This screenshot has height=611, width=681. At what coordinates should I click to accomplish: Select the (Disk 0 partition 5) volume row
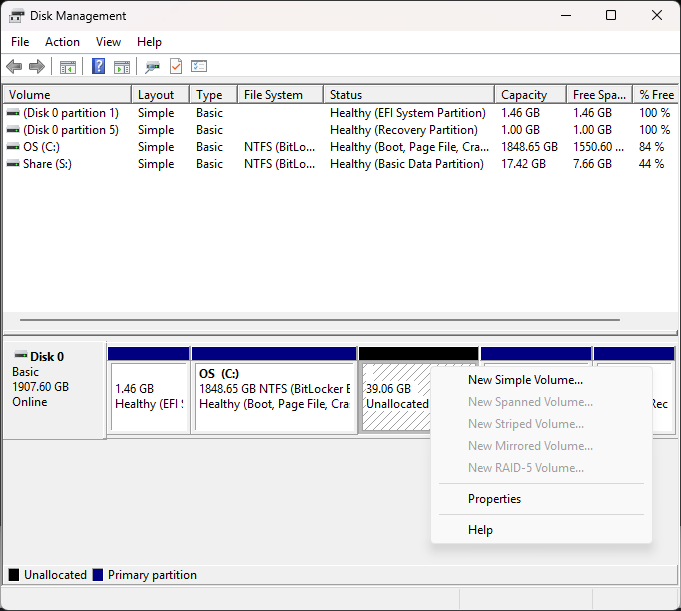pos(340,130)
